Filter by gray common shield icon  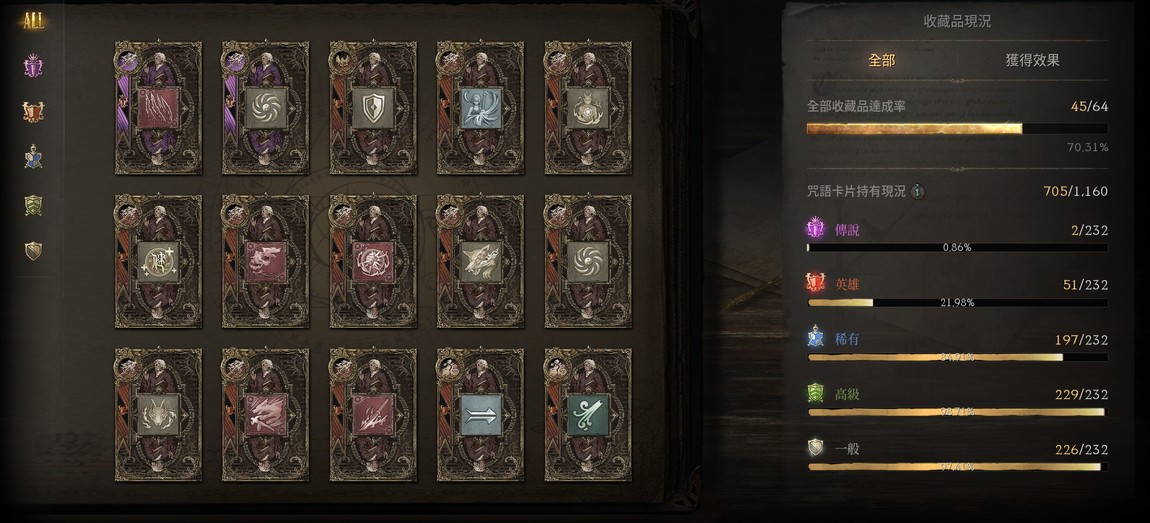pyautogui.click(x=33, y=251)
